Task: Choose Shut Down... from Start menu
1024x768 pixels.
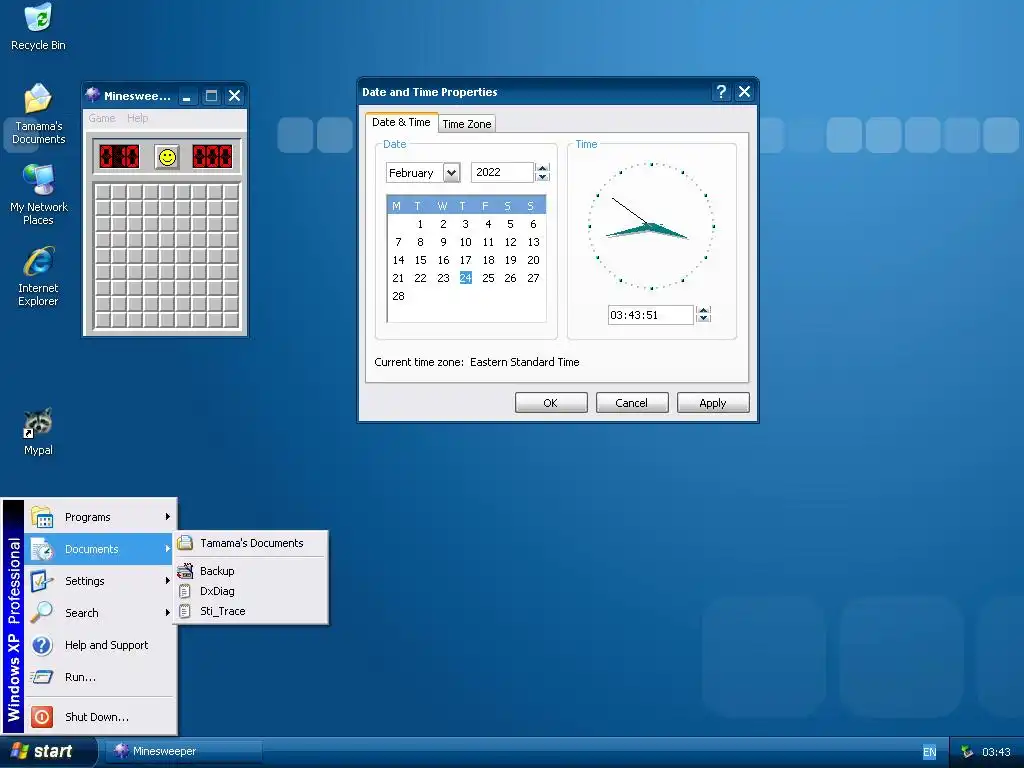Action: point(101,716)
